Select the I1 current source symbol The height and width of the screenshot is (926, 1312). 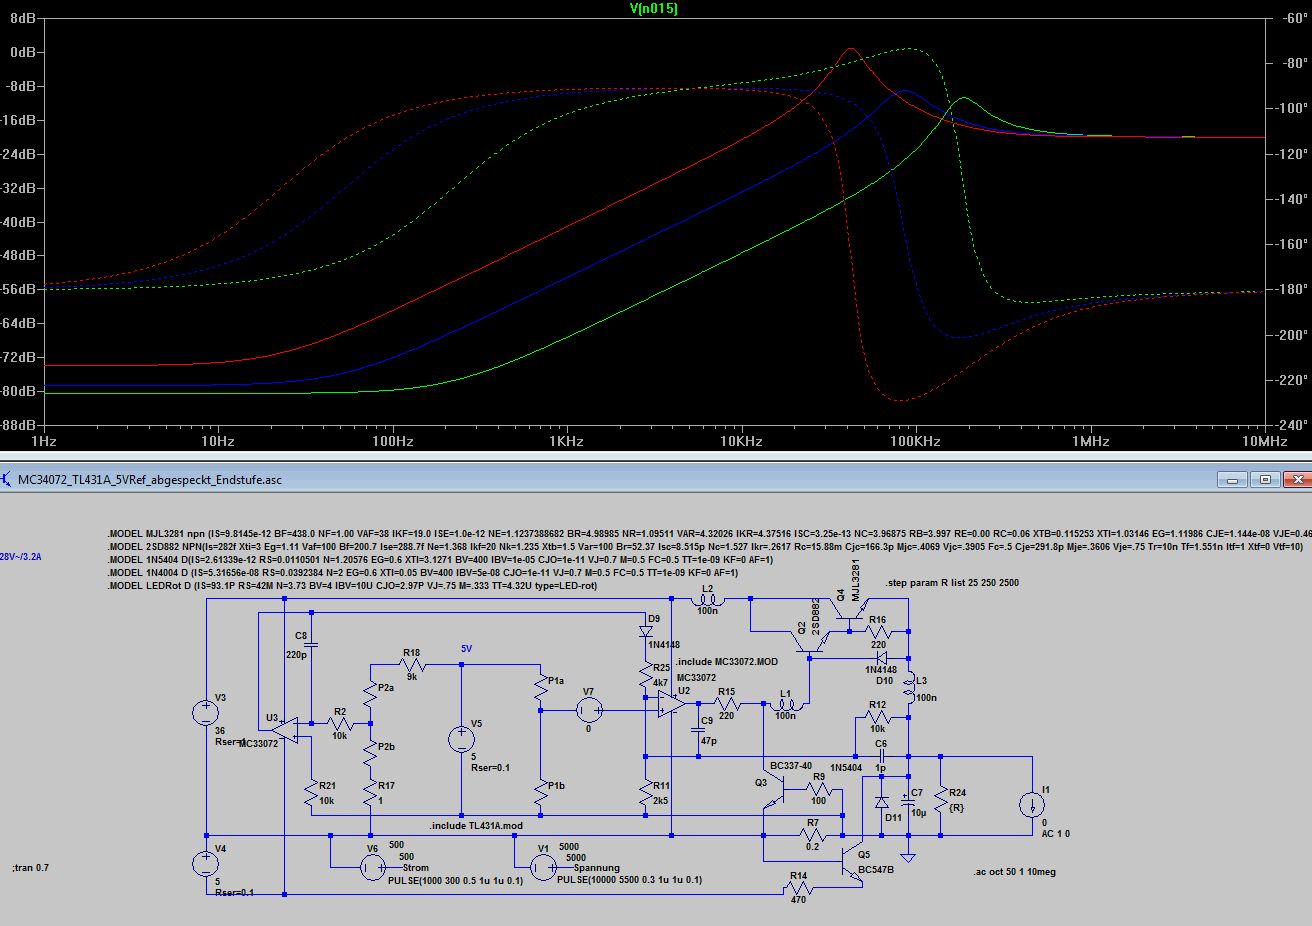pyautogui.click(x=1032, y=805)
